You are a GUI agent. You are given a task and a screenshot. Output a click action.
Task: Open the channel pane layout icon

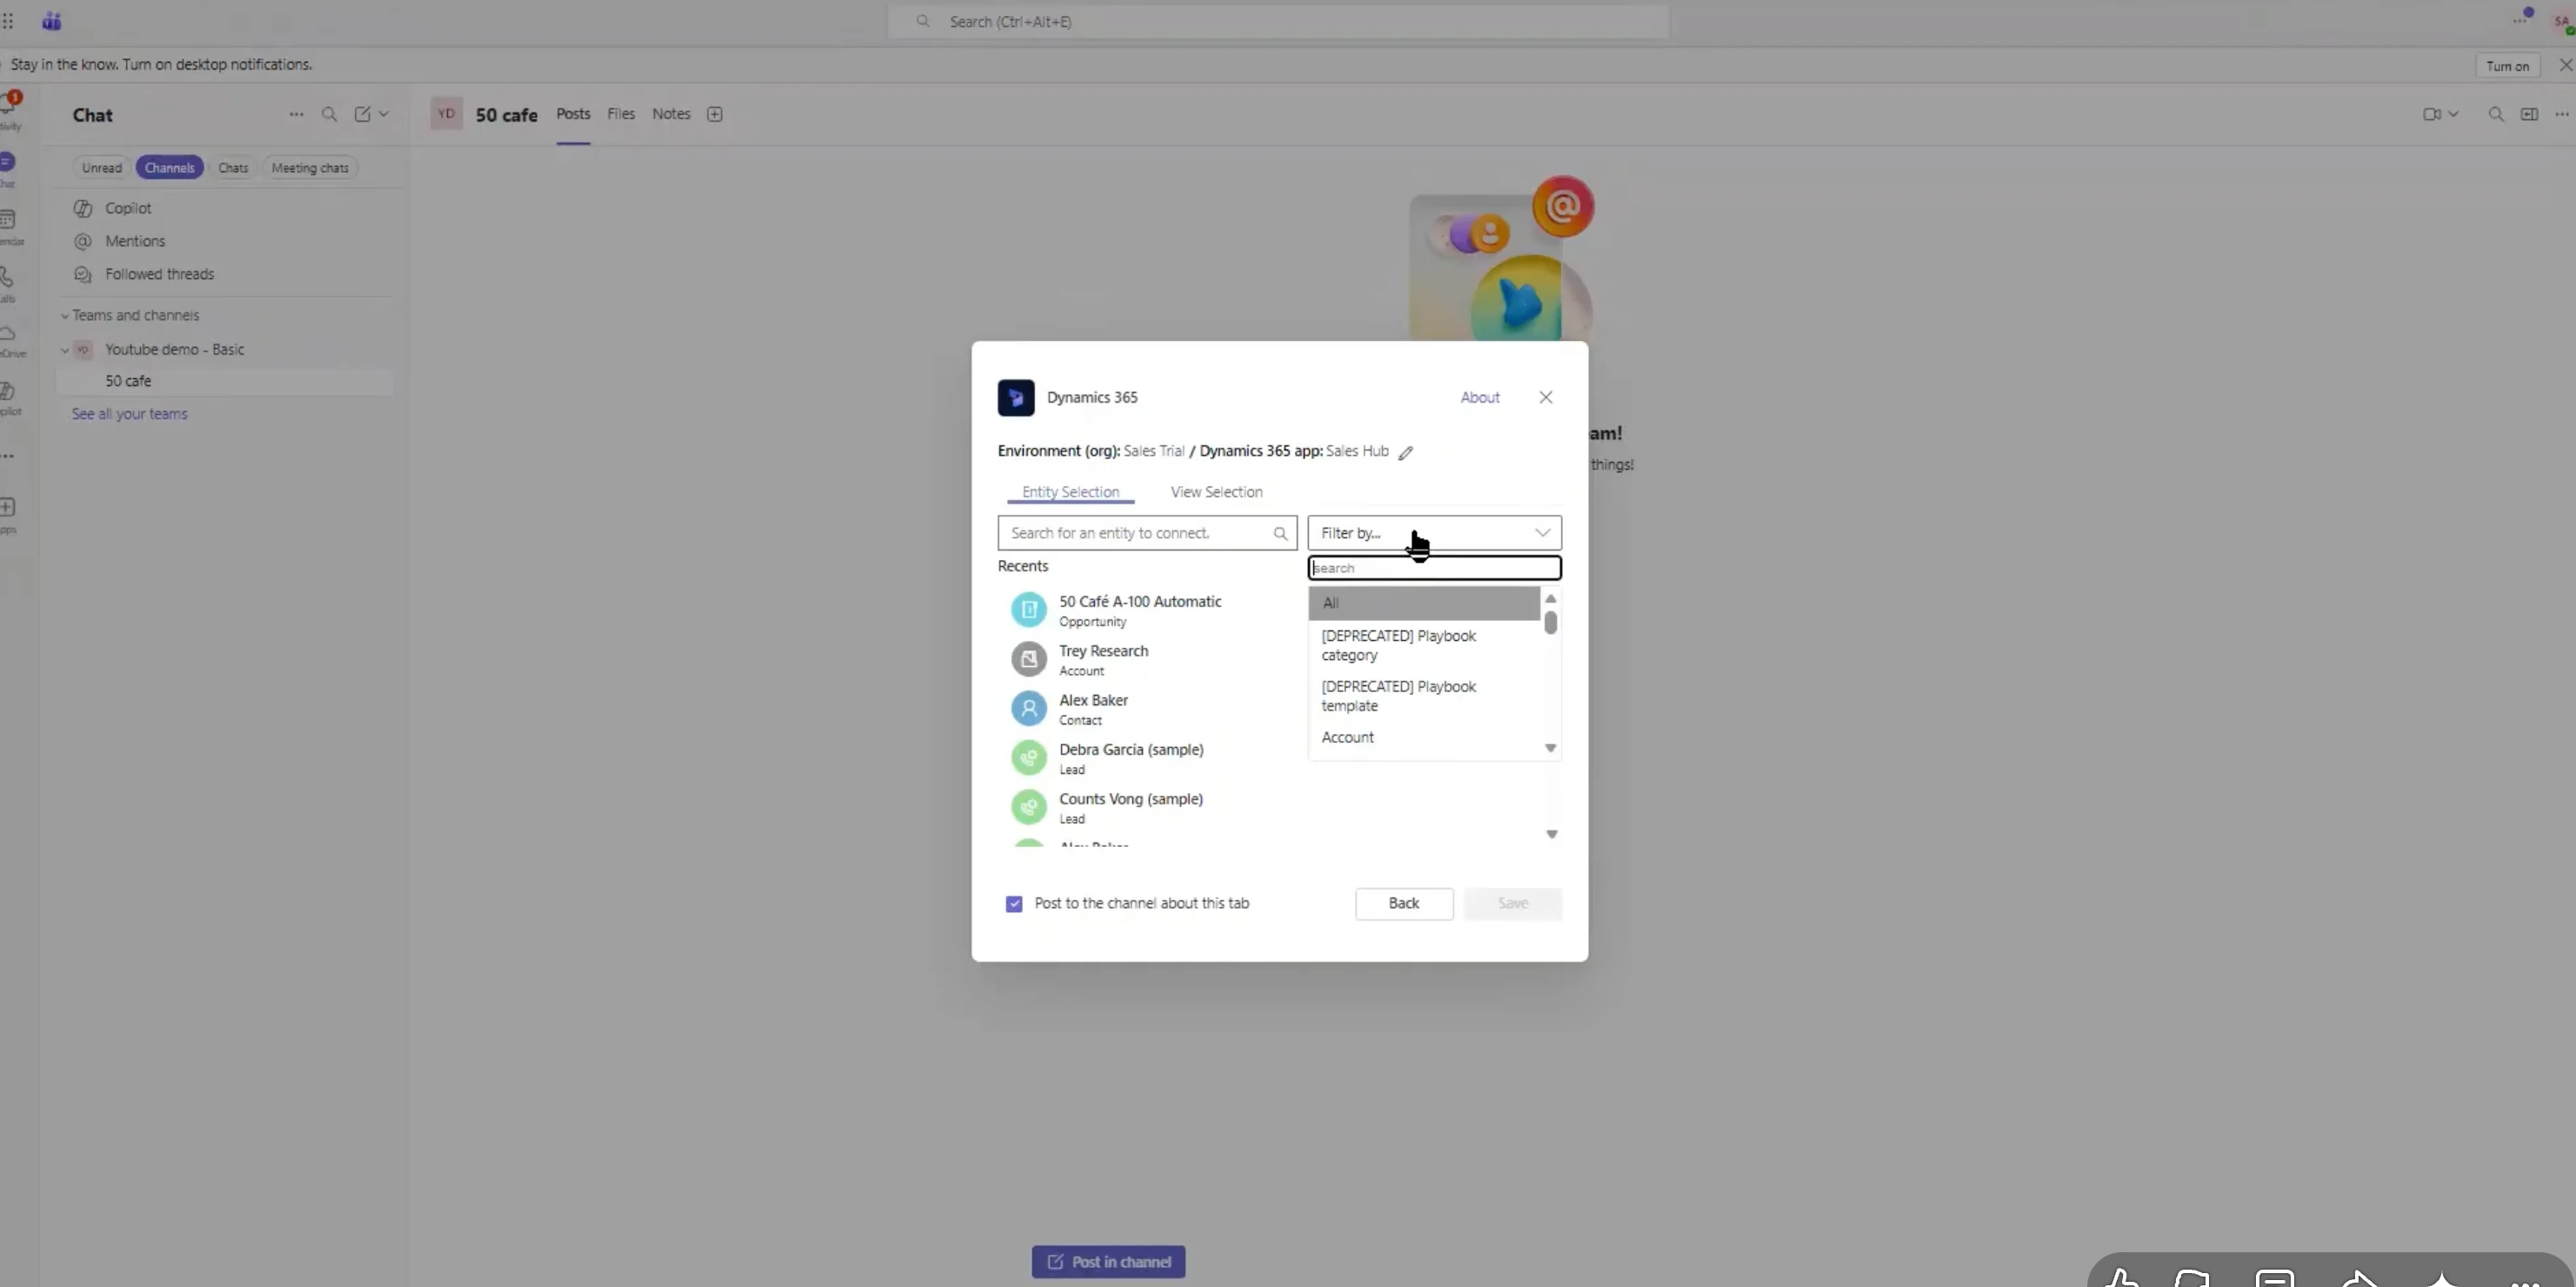tap(2529, 114)
